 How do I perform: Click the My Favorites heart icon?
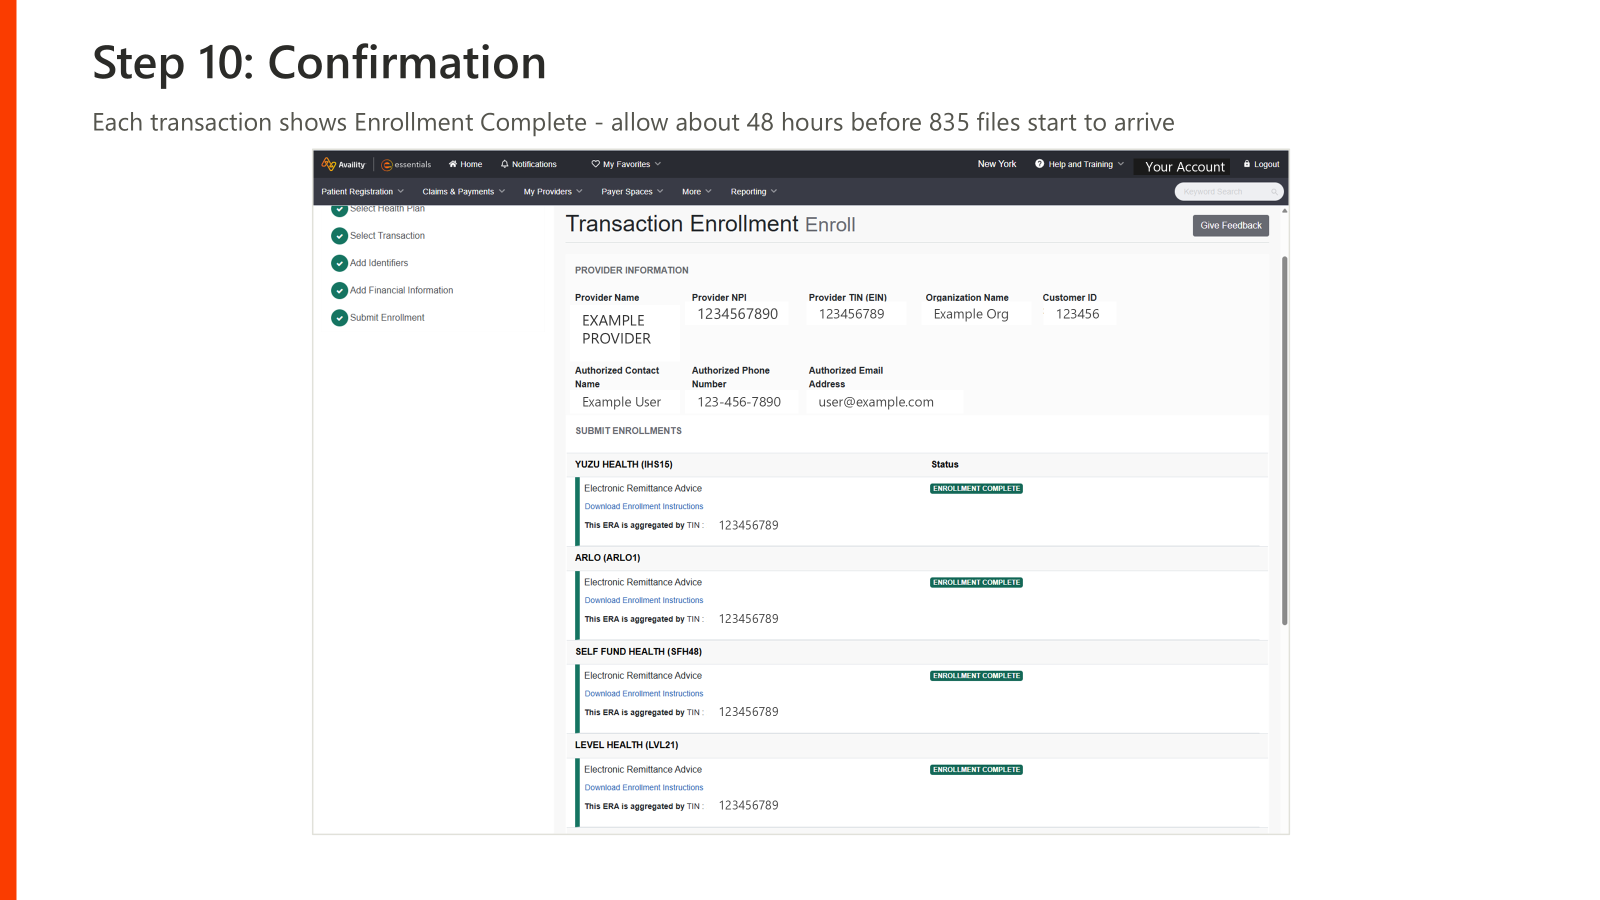pos(596,164)
